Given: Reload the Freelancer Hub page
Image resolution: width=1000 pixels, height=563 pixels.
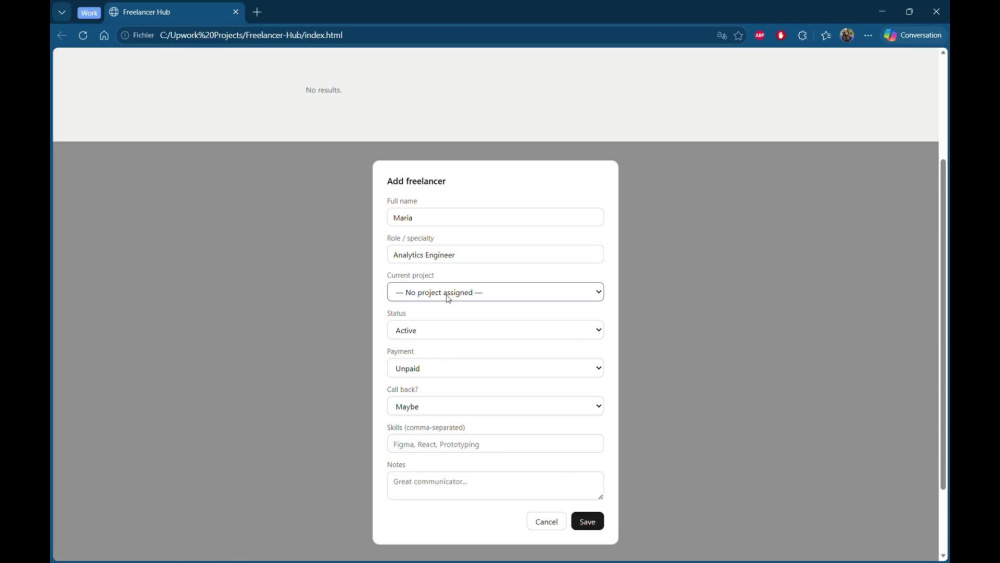Looking at the screenshot, I should [83, 35].
